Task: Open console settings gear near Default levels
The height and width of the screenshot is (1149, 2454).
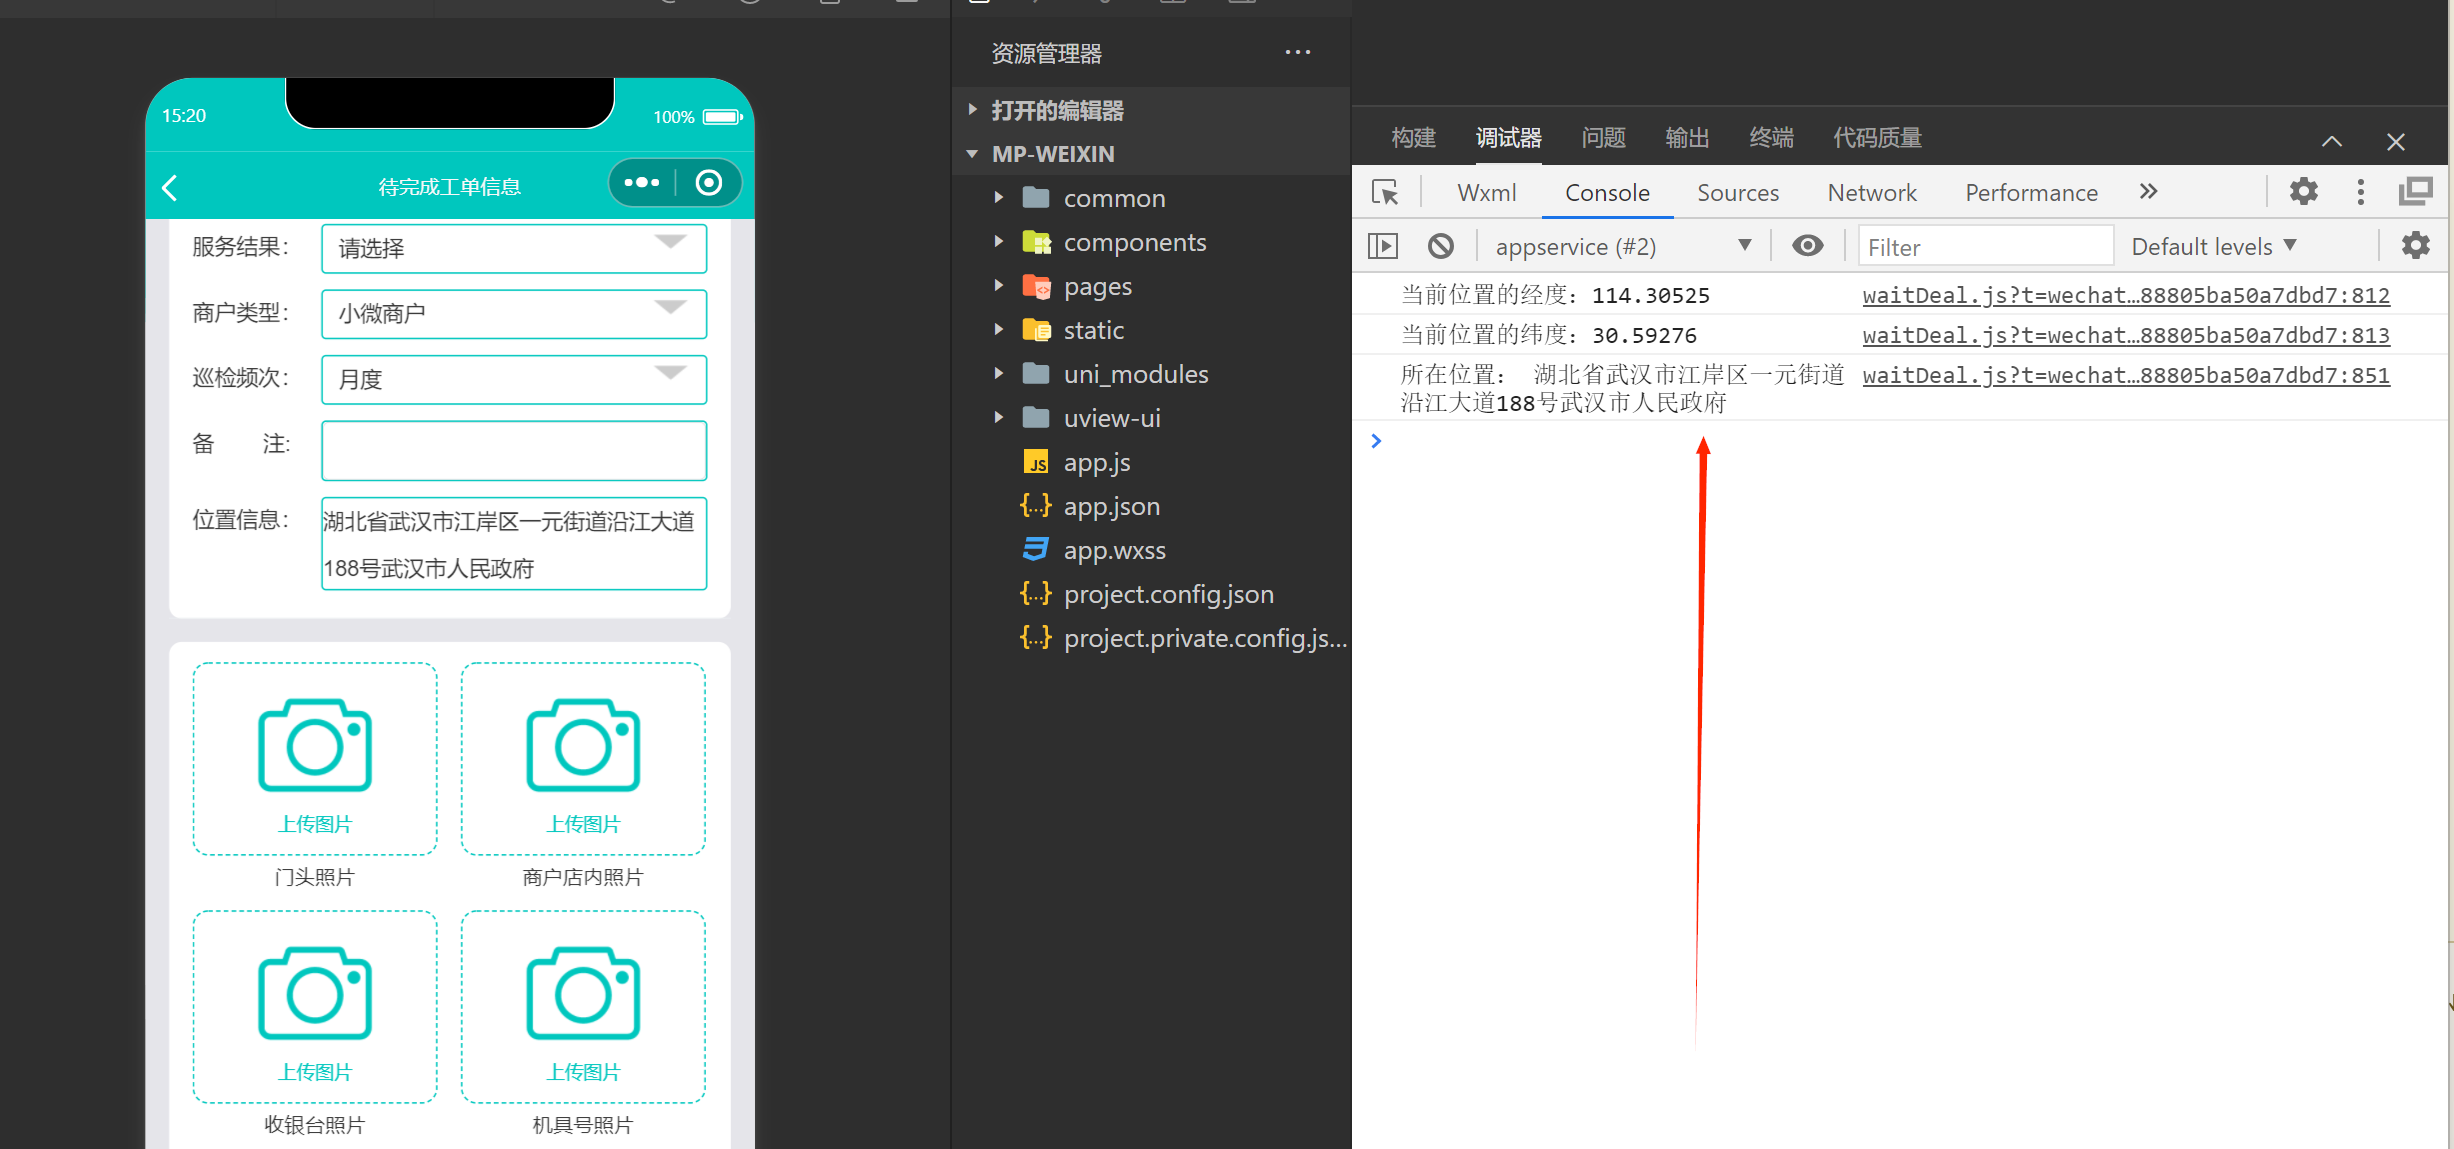Action: click(x=2415, y=246)
